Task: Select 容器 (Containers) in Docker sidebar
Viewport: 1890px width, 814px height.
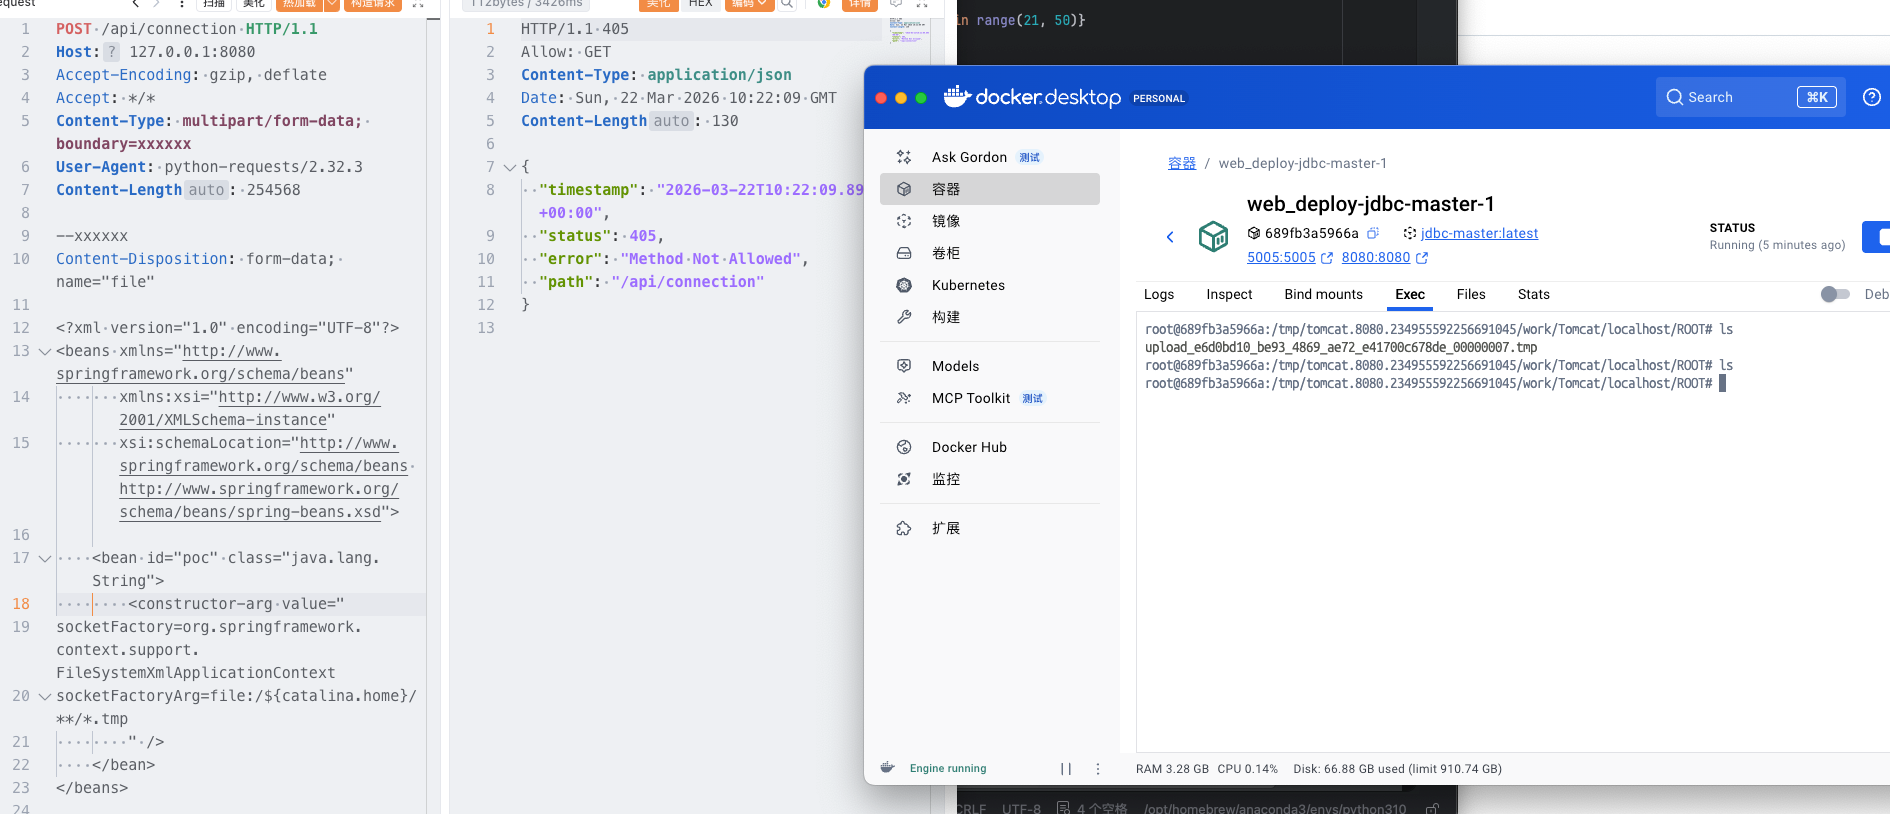Action: (990, 189)
